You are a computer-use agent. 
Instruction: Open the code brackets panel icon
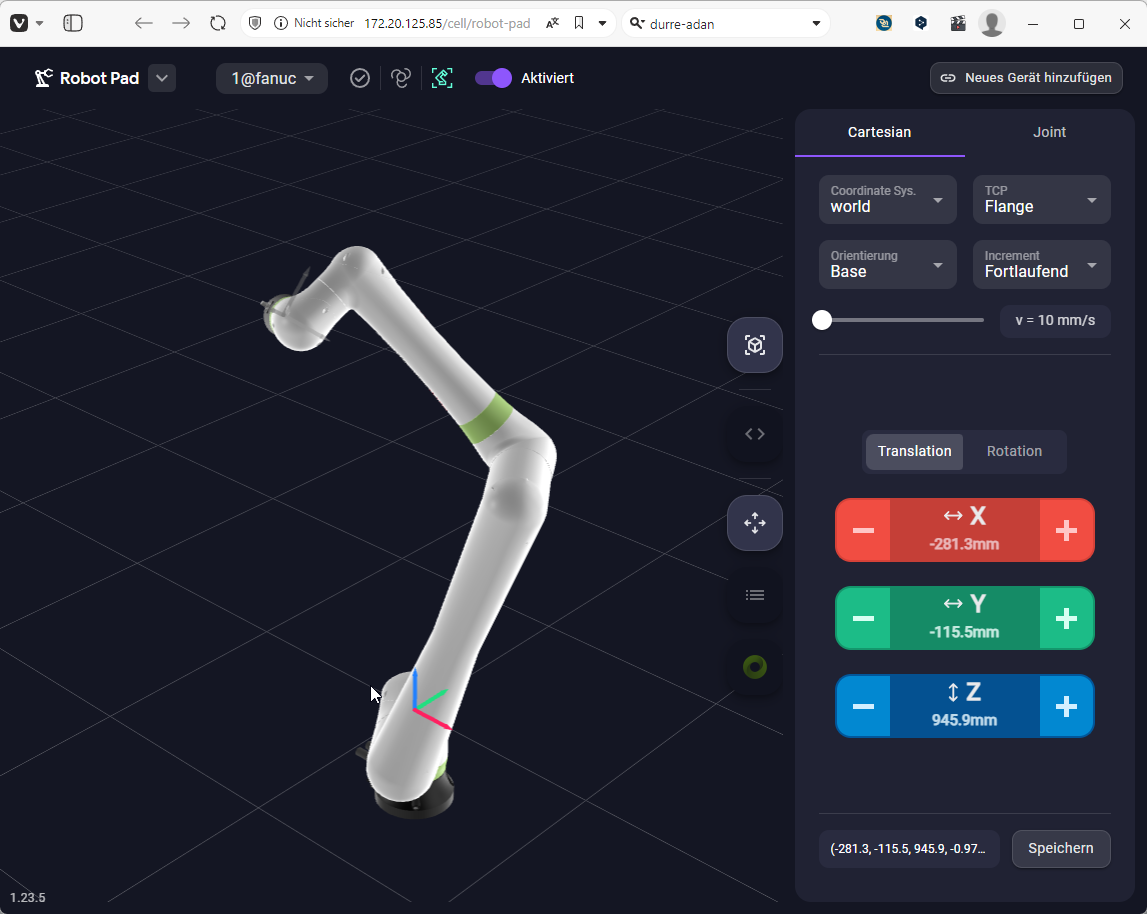754,434
